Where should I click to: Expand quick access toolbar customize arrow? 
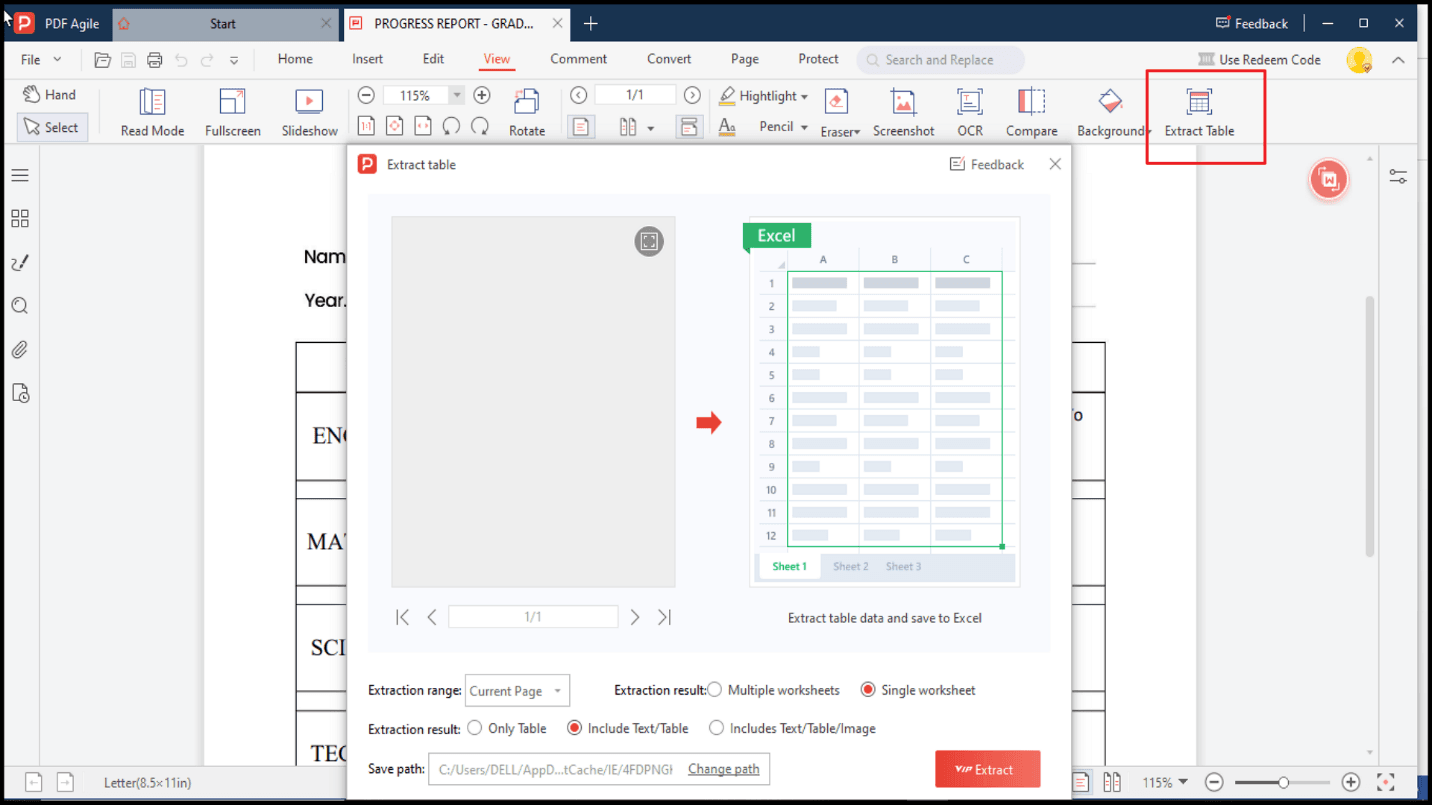(x=234, y=60)
